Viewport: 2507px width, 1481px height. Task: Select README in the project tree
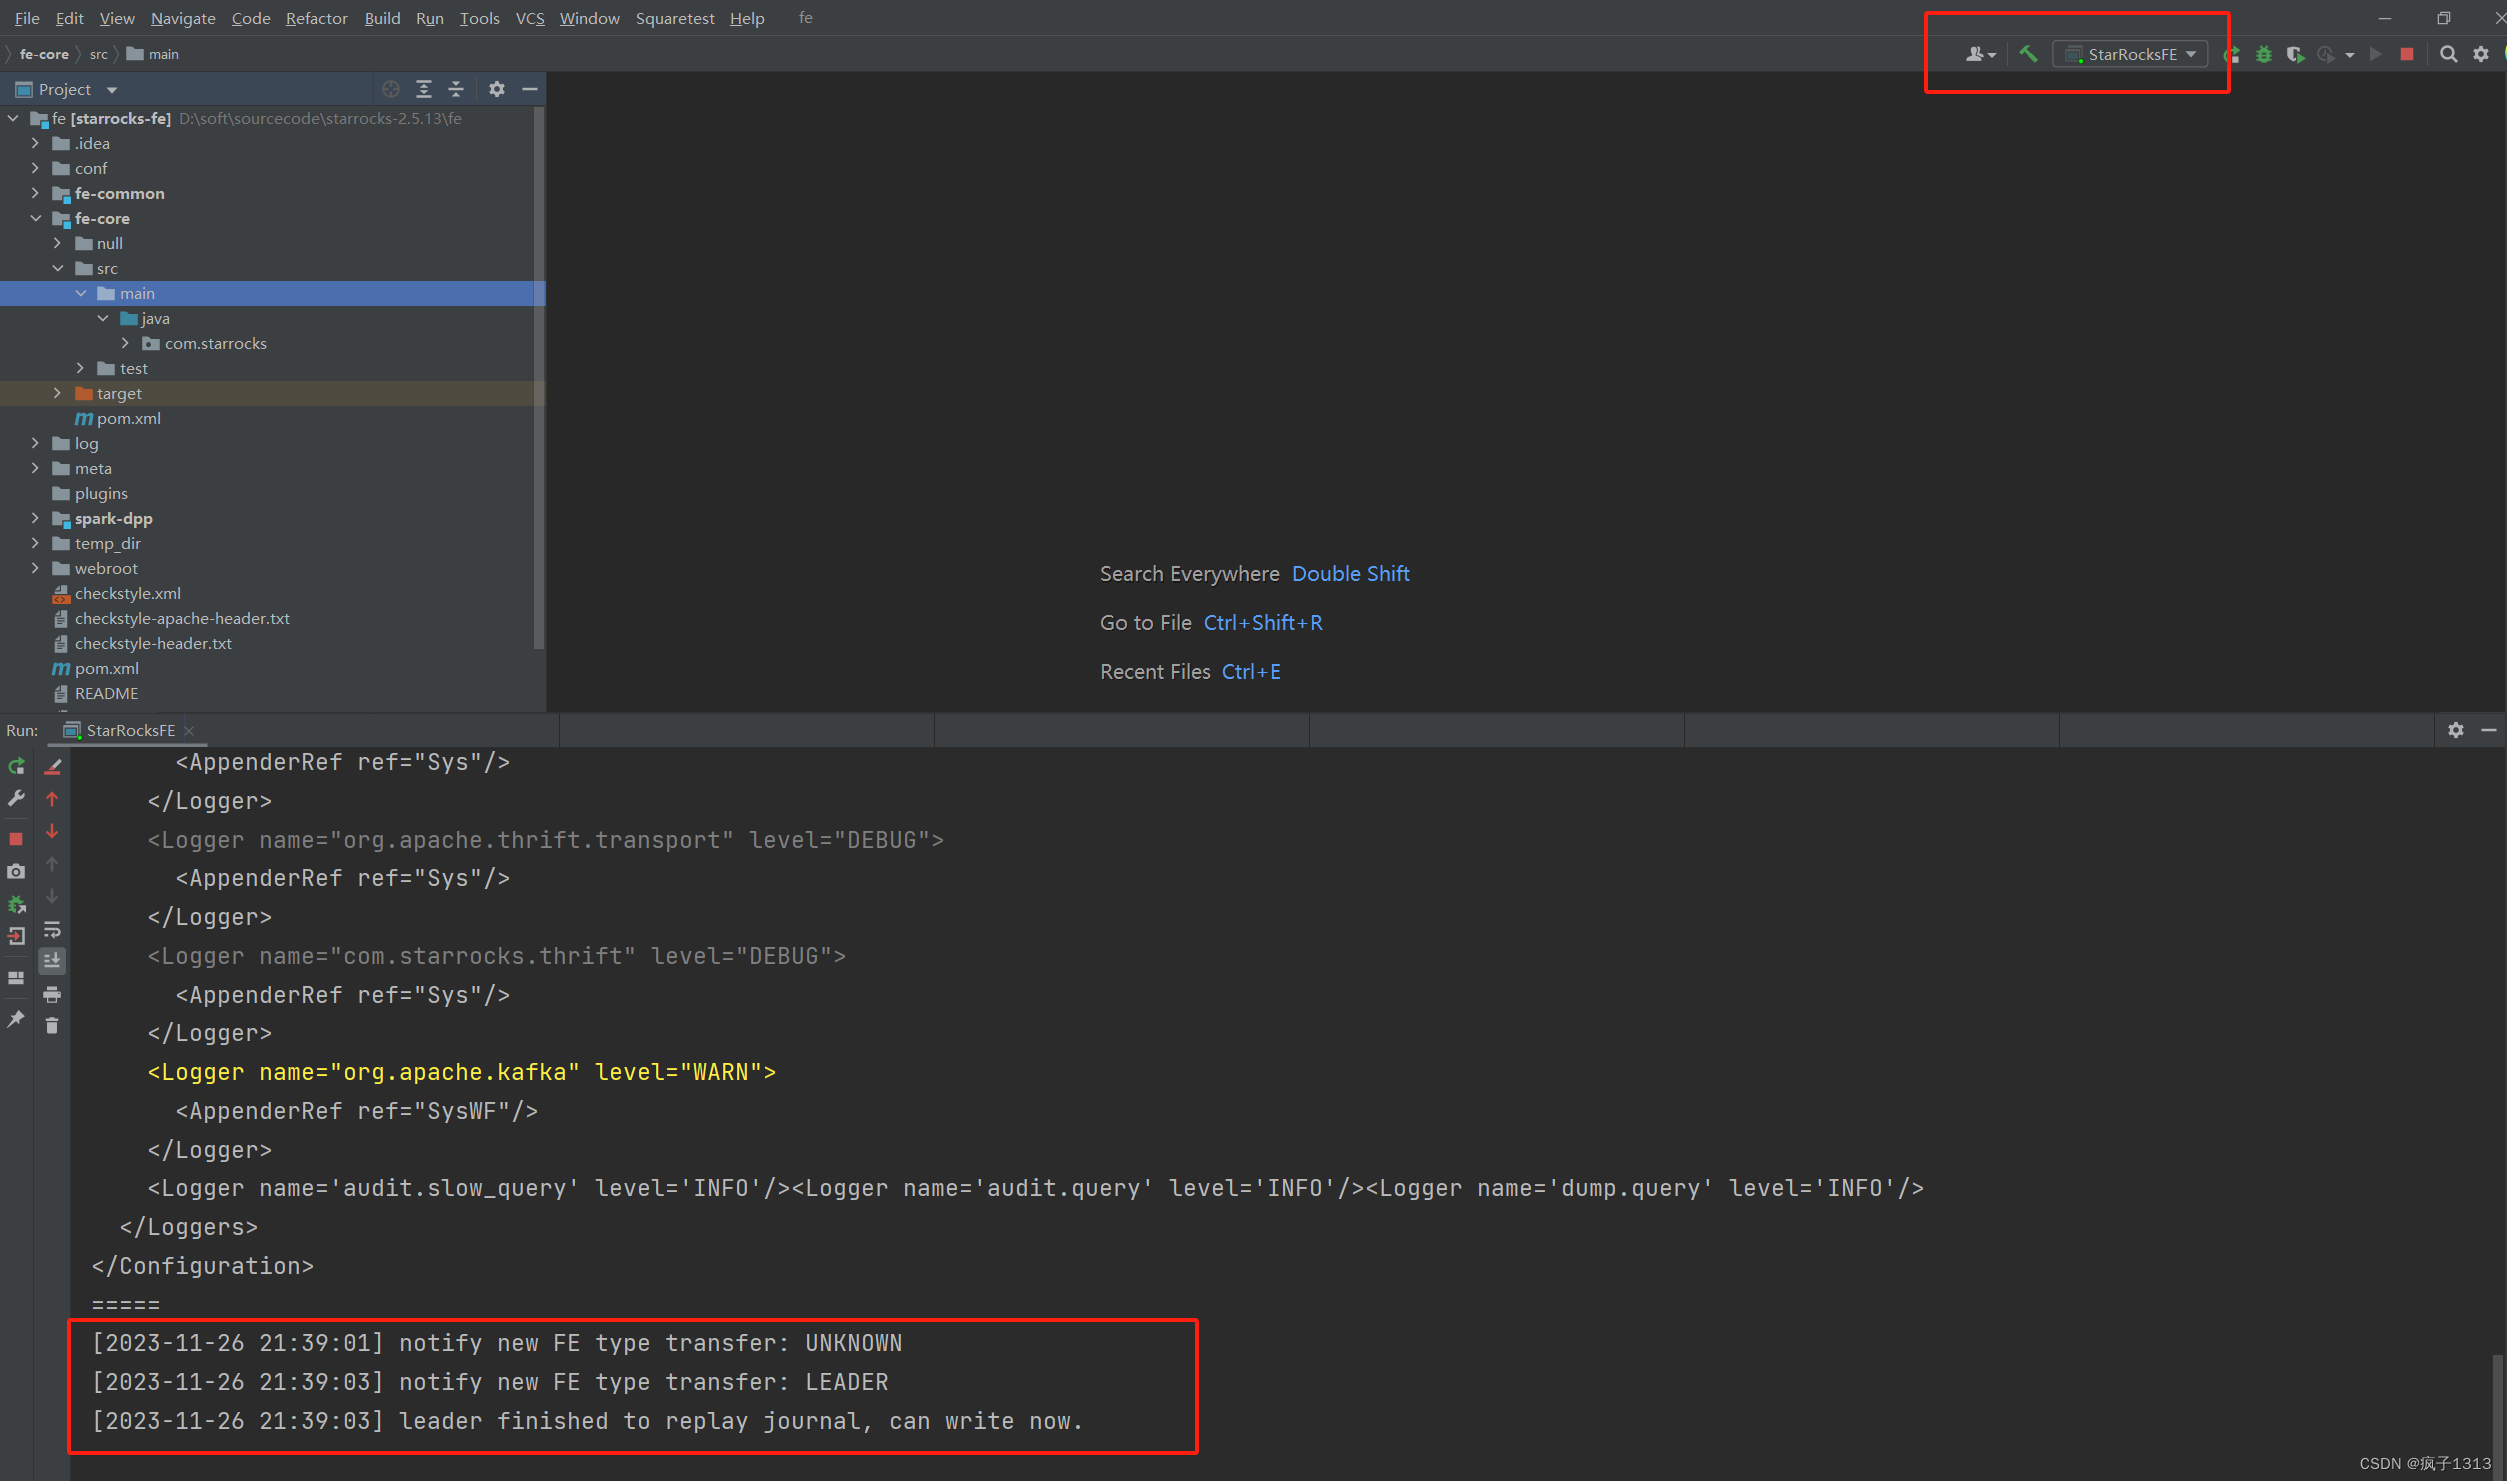tap(106, 693)
